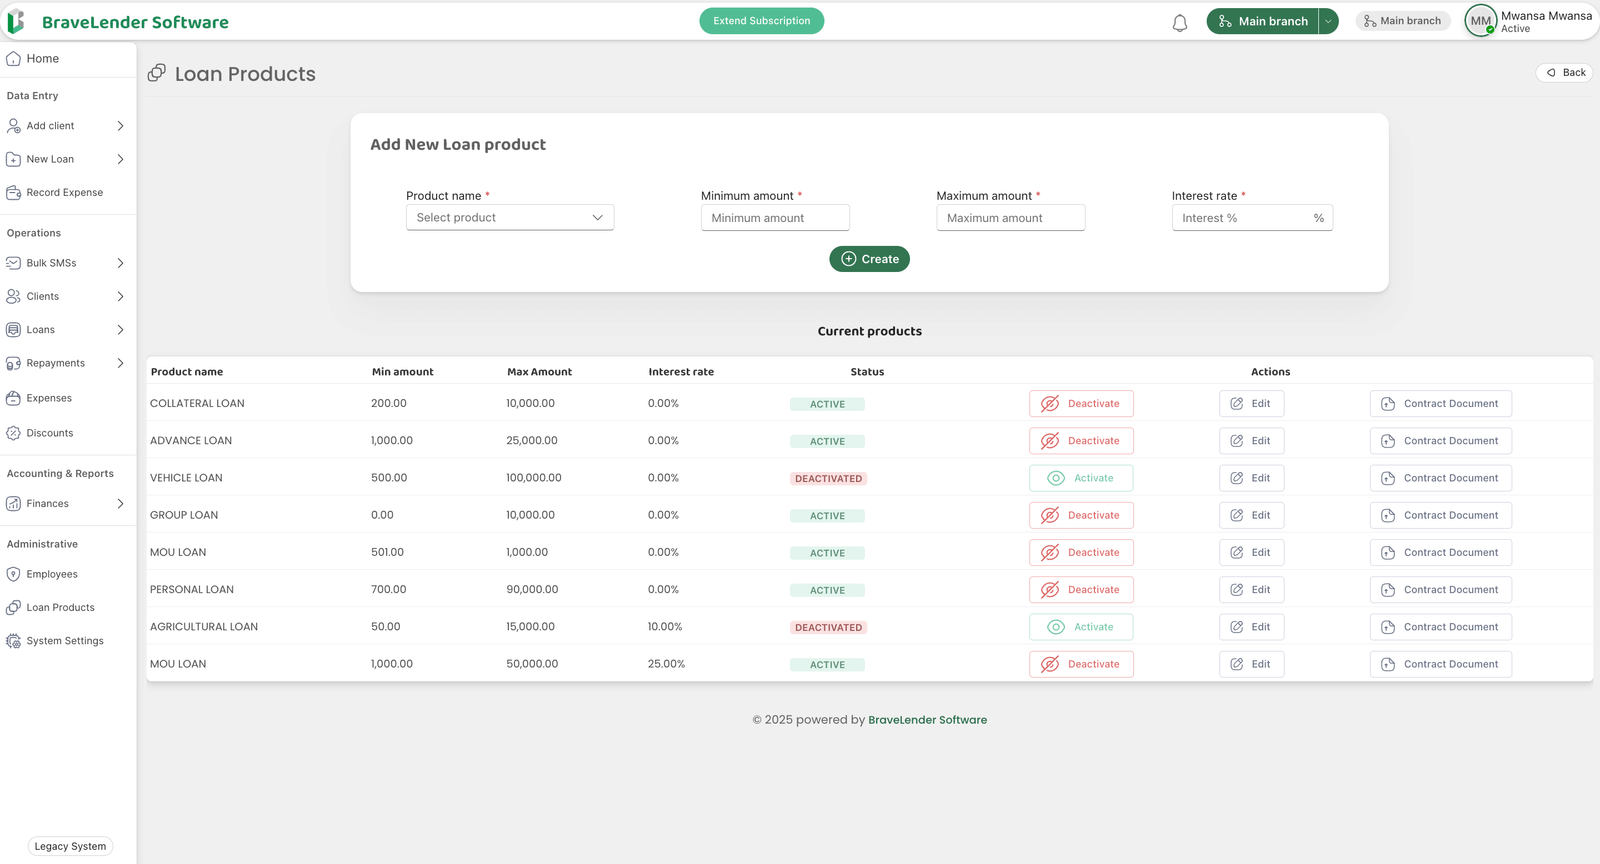The width and height of the screenshot is (1600, 864).
Task: Click the BraveLender logo icon
Action: 16,22
